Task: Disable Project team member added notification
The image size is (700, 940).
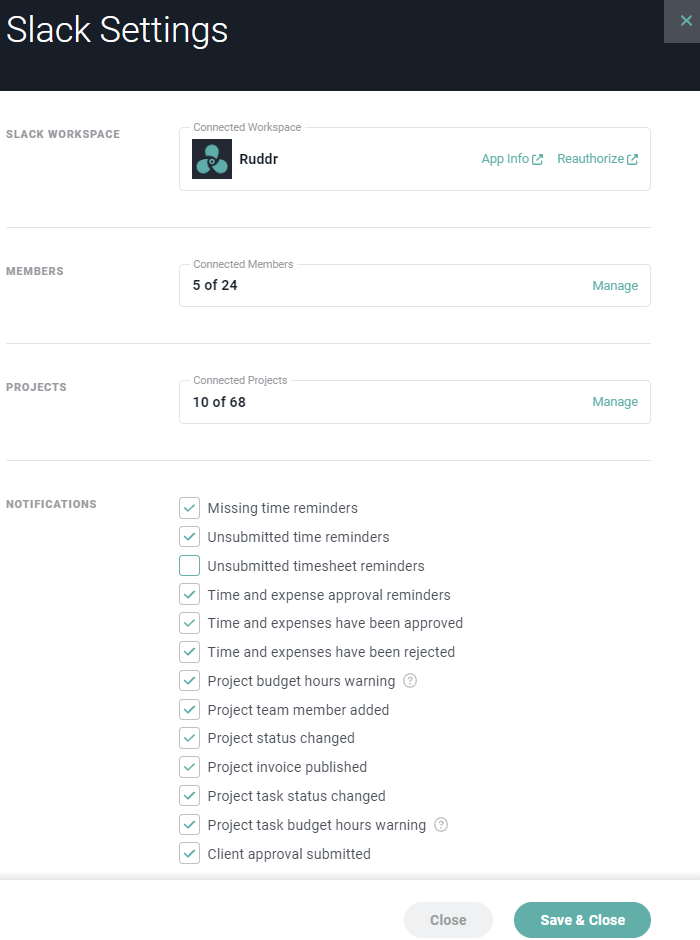Action: 189,710
